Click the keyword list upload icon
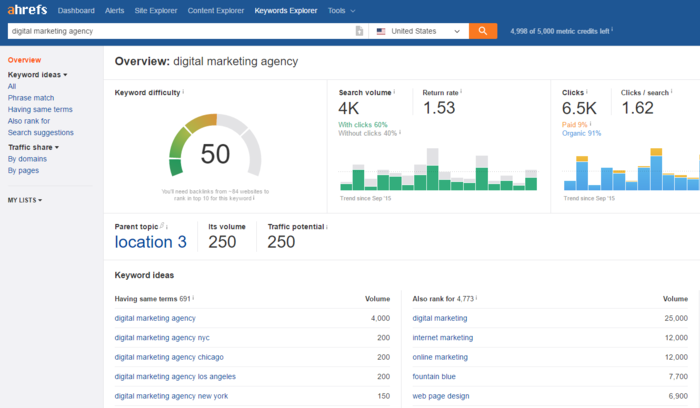The width and height of the screenshot is (700, 408). pos(360,31)
